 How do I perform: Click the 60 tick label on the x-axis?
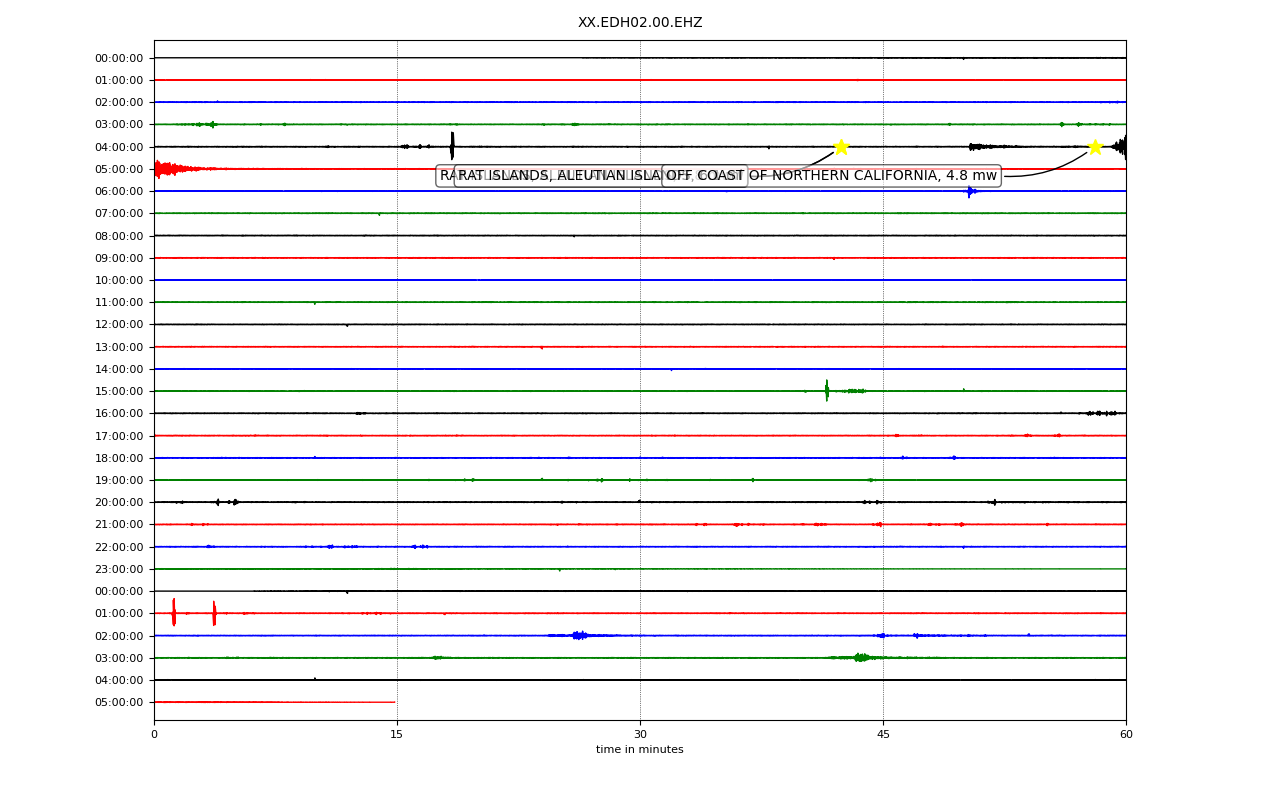[x=1126, y=735]
